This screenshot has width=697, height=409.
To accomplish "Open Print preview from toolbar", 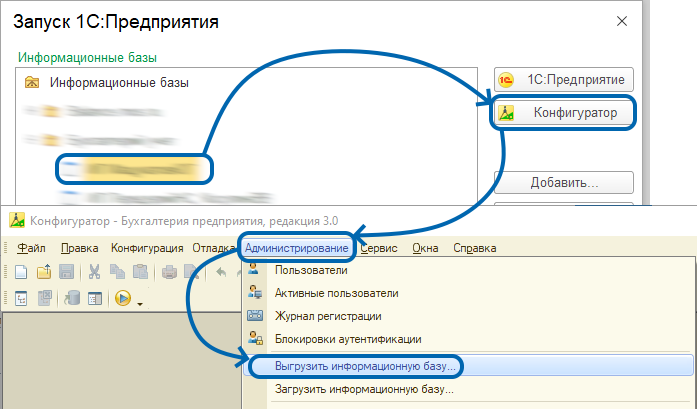I will click(192, 272).
